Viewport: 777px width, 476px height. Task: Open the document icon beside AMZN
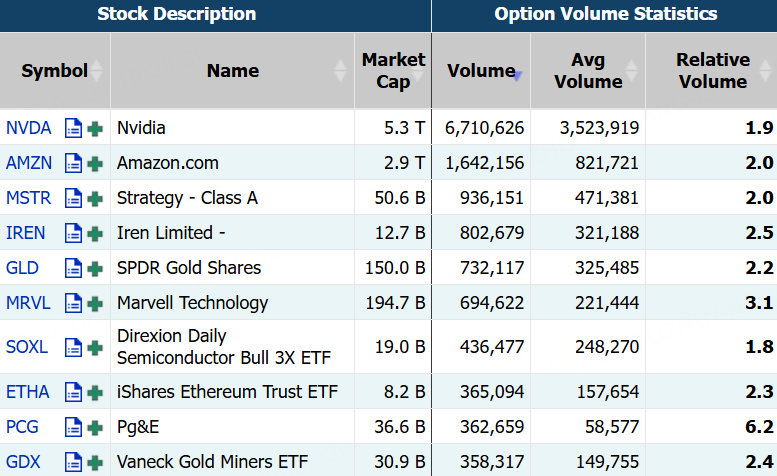[x=73, y=163]
